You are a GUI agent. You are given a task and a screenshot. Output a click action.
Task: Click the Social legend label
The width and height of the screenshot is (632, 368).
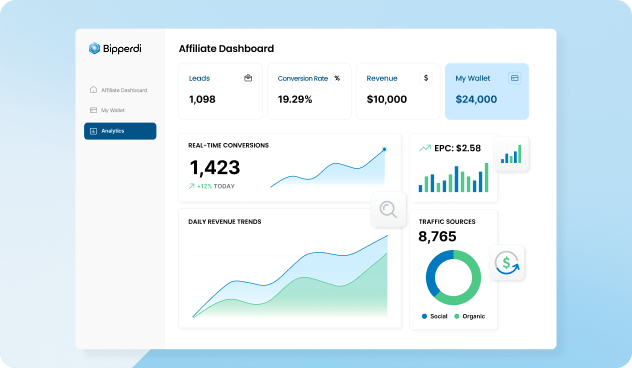(439, 316)
